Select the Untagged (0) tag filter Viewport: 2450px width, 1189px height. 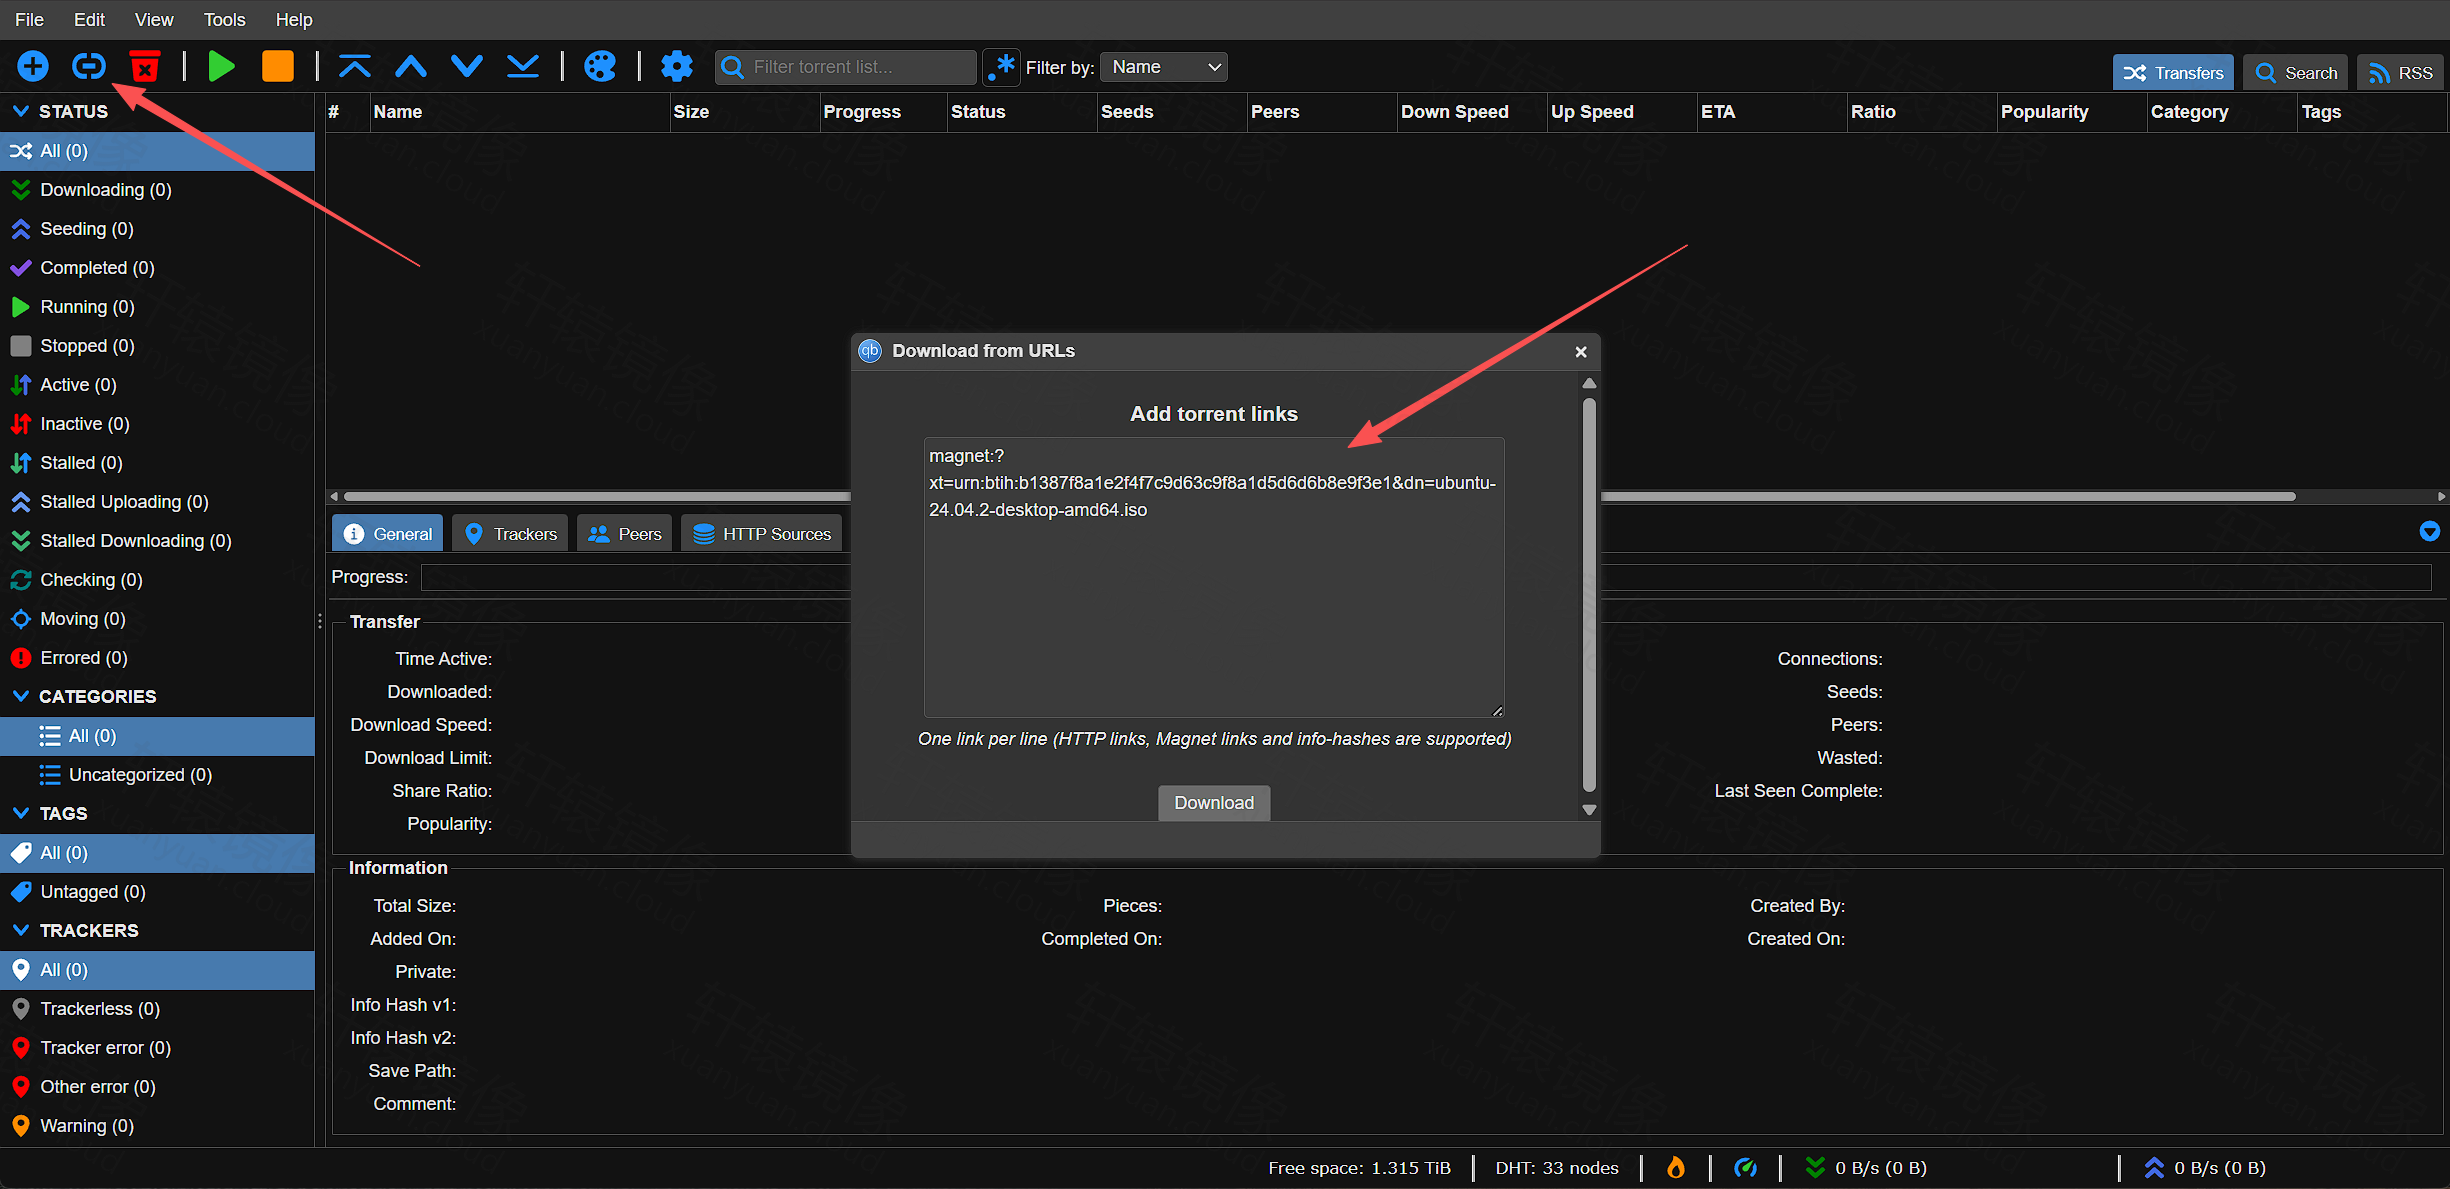(157, 892)
